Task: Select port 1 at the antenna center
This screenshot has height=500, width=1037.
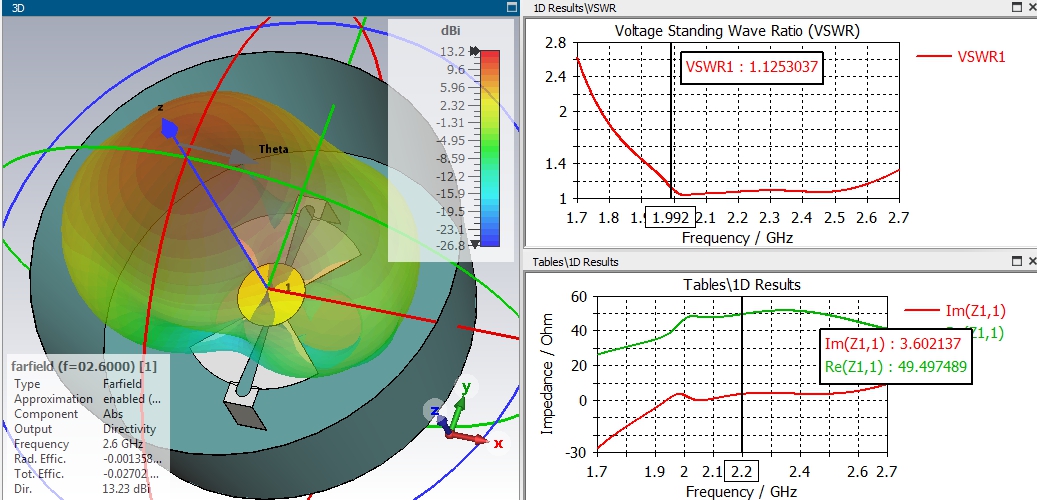Action: coord(288,287)
